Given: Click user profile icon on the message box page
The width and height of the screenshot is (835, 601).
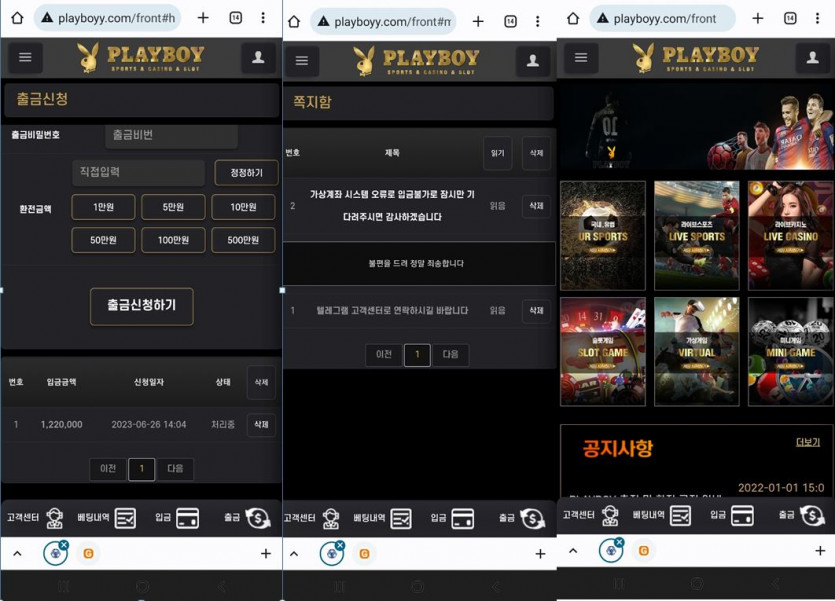Looking at the screenshot, I should point(534,61).
